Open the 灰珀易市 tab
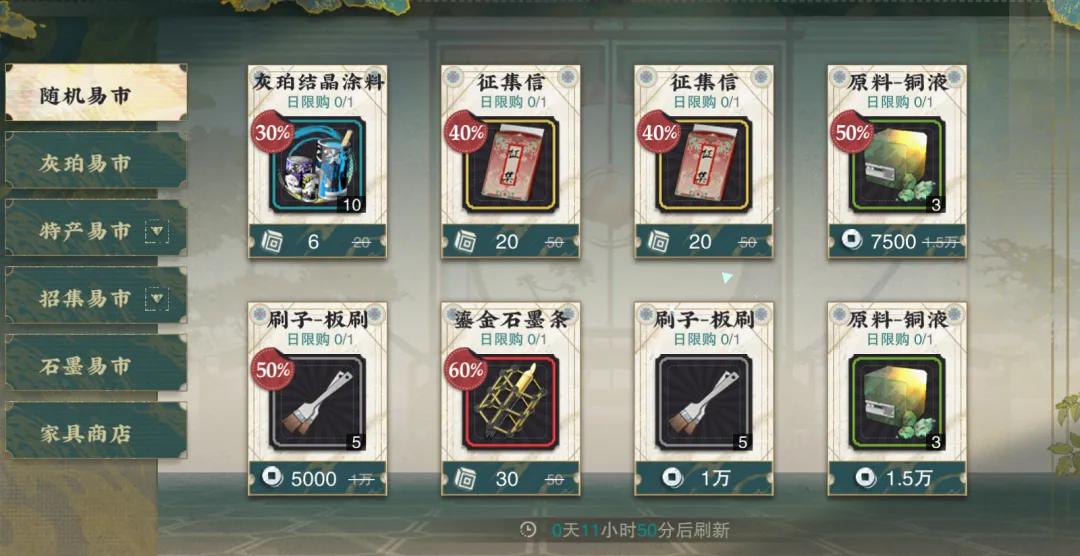 [x=96, y=161]
